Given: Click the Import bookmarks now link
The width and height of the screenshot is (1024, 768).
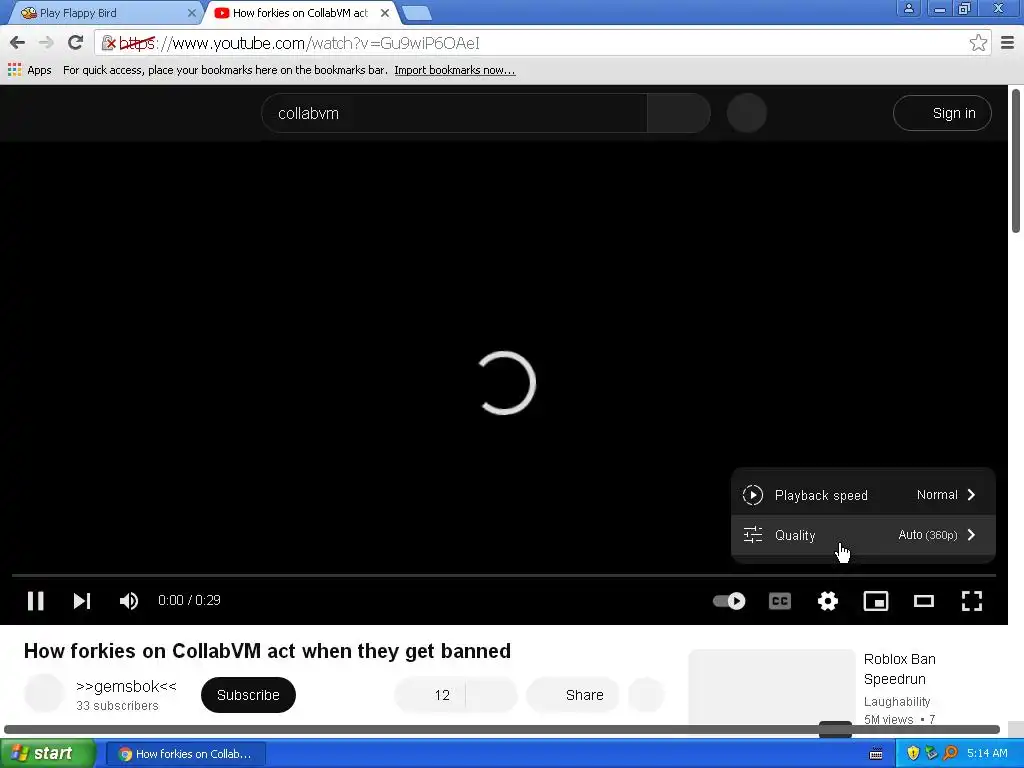Looking at the screenshot, I should [x=455, y=70].
